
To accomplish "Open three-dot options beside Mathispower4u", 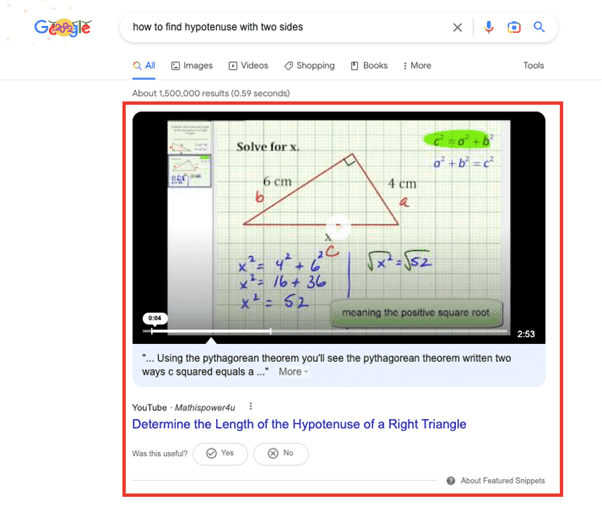I will pos(251,406).
